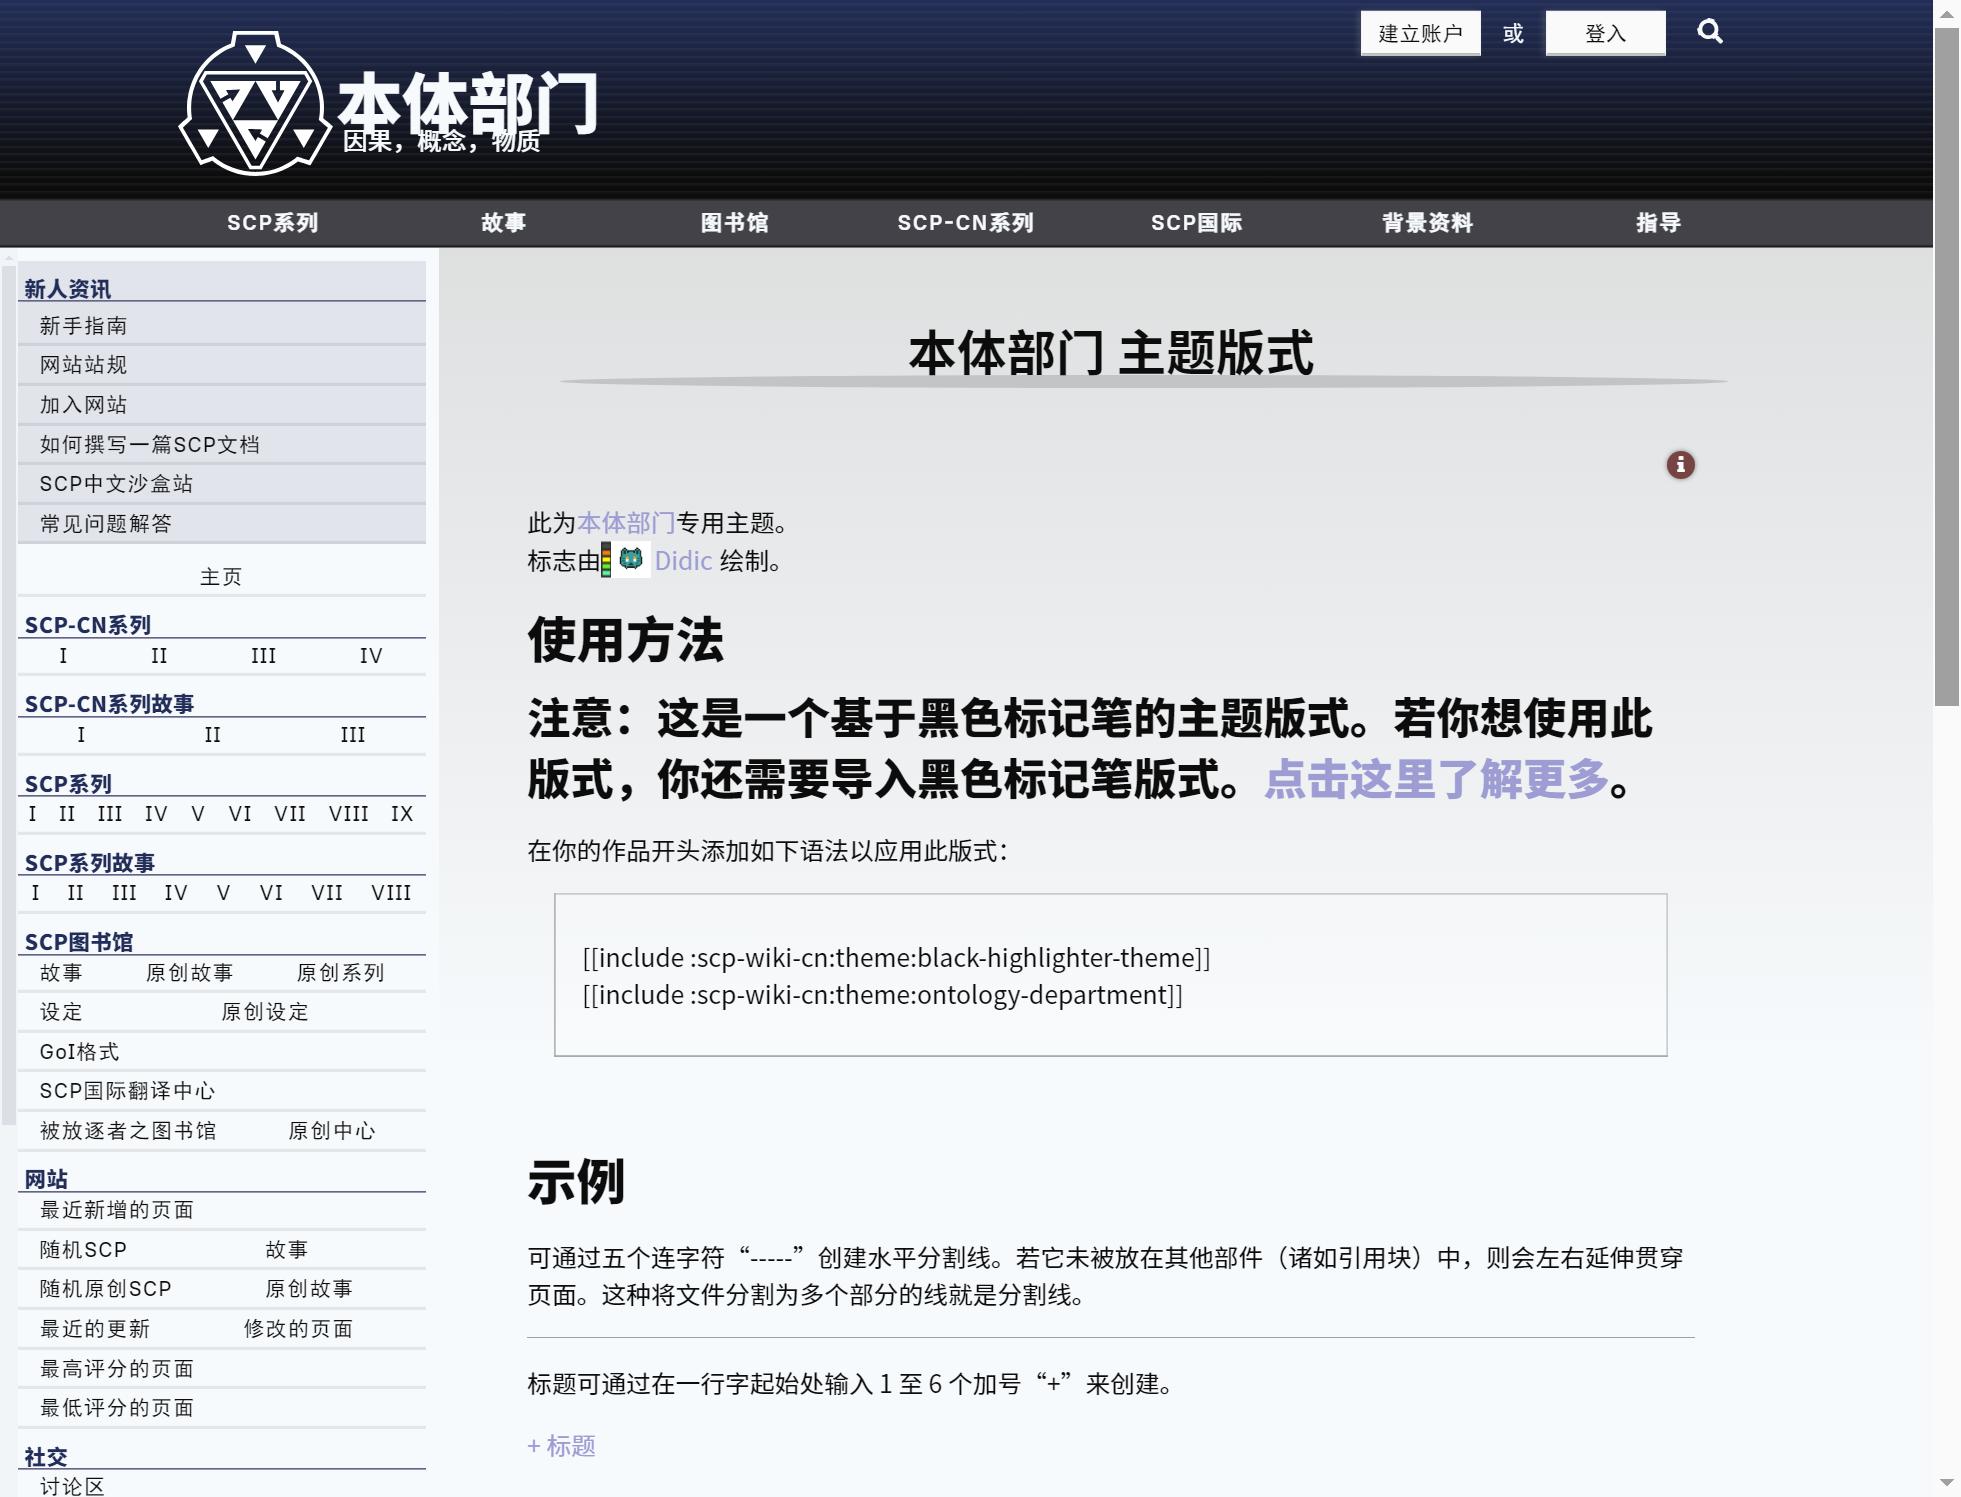
Task: Click Didic's cat avatar icon
Action: point(631,559)
